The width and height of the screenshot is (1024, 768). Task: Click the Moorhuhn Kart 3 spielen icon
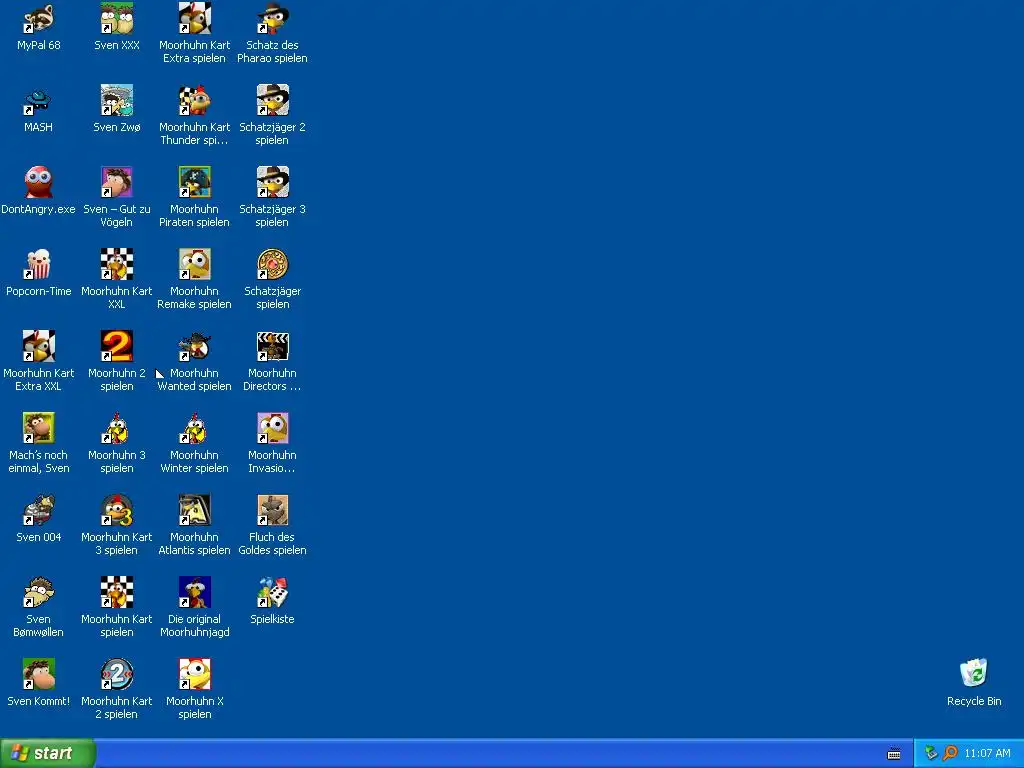(117, 510)
